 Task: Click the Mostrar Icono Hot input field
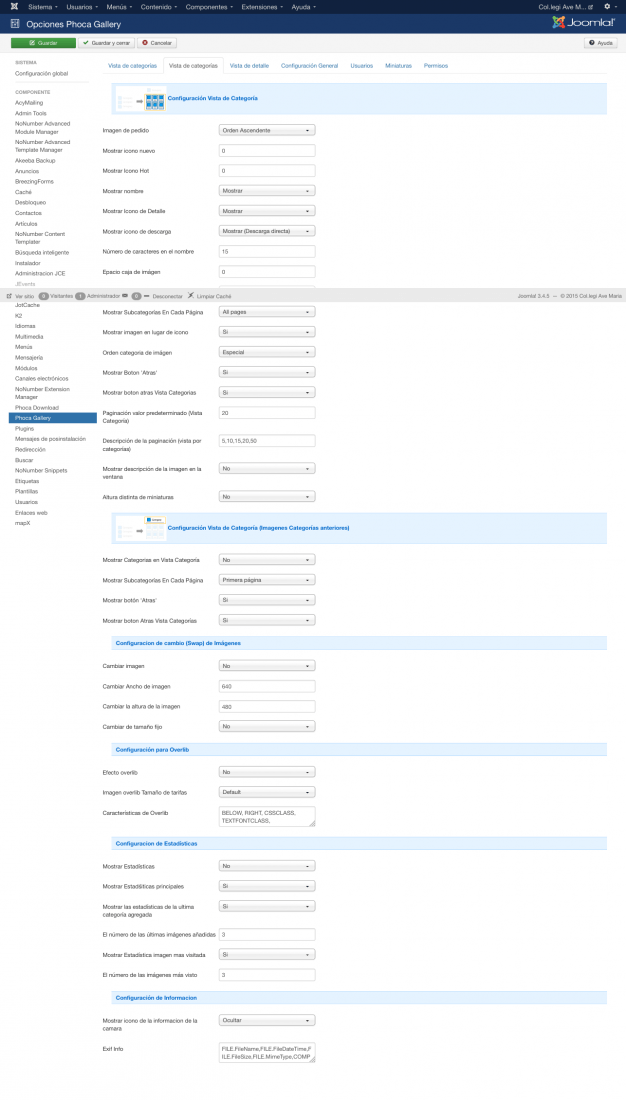(267, 170)
